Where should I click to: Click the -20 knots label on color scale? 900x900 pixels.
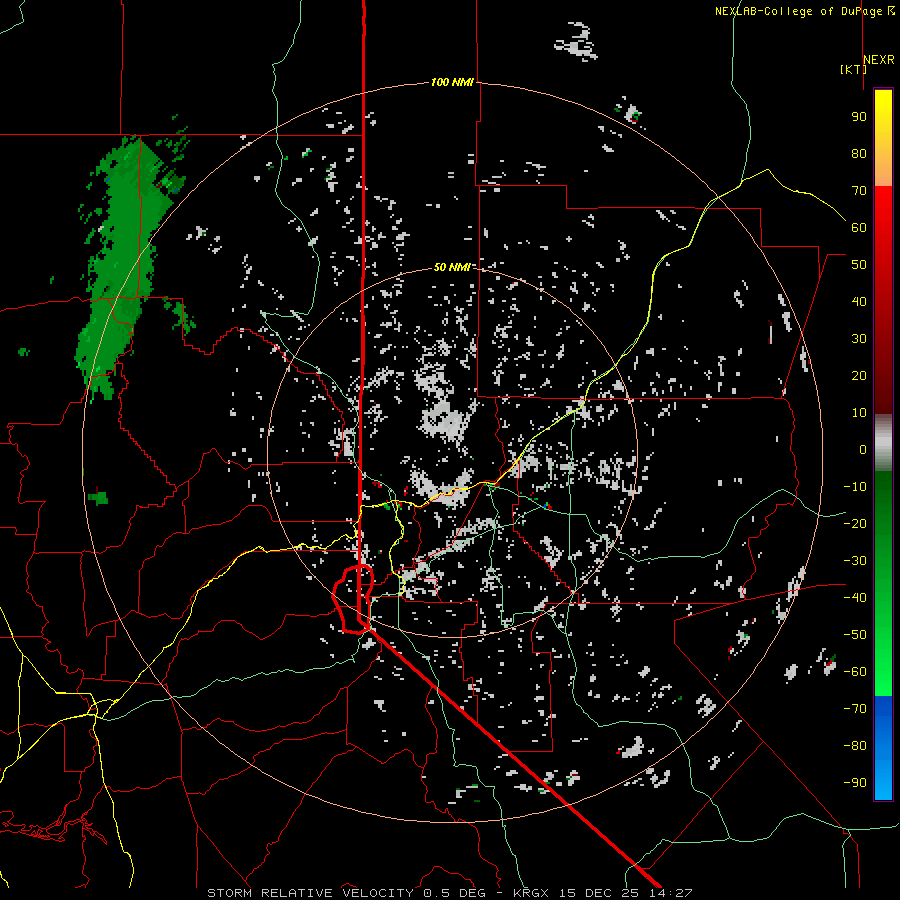pos(855,523)
